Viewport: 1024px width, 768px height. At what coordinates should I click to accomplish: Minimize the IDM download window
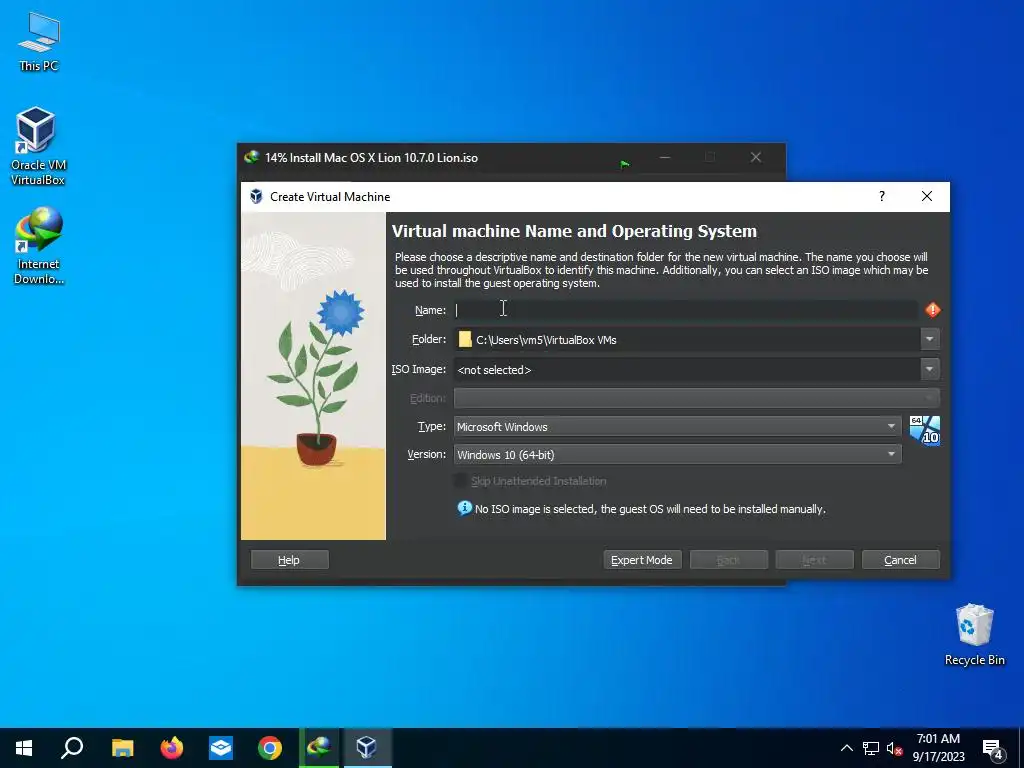[665, 157]
